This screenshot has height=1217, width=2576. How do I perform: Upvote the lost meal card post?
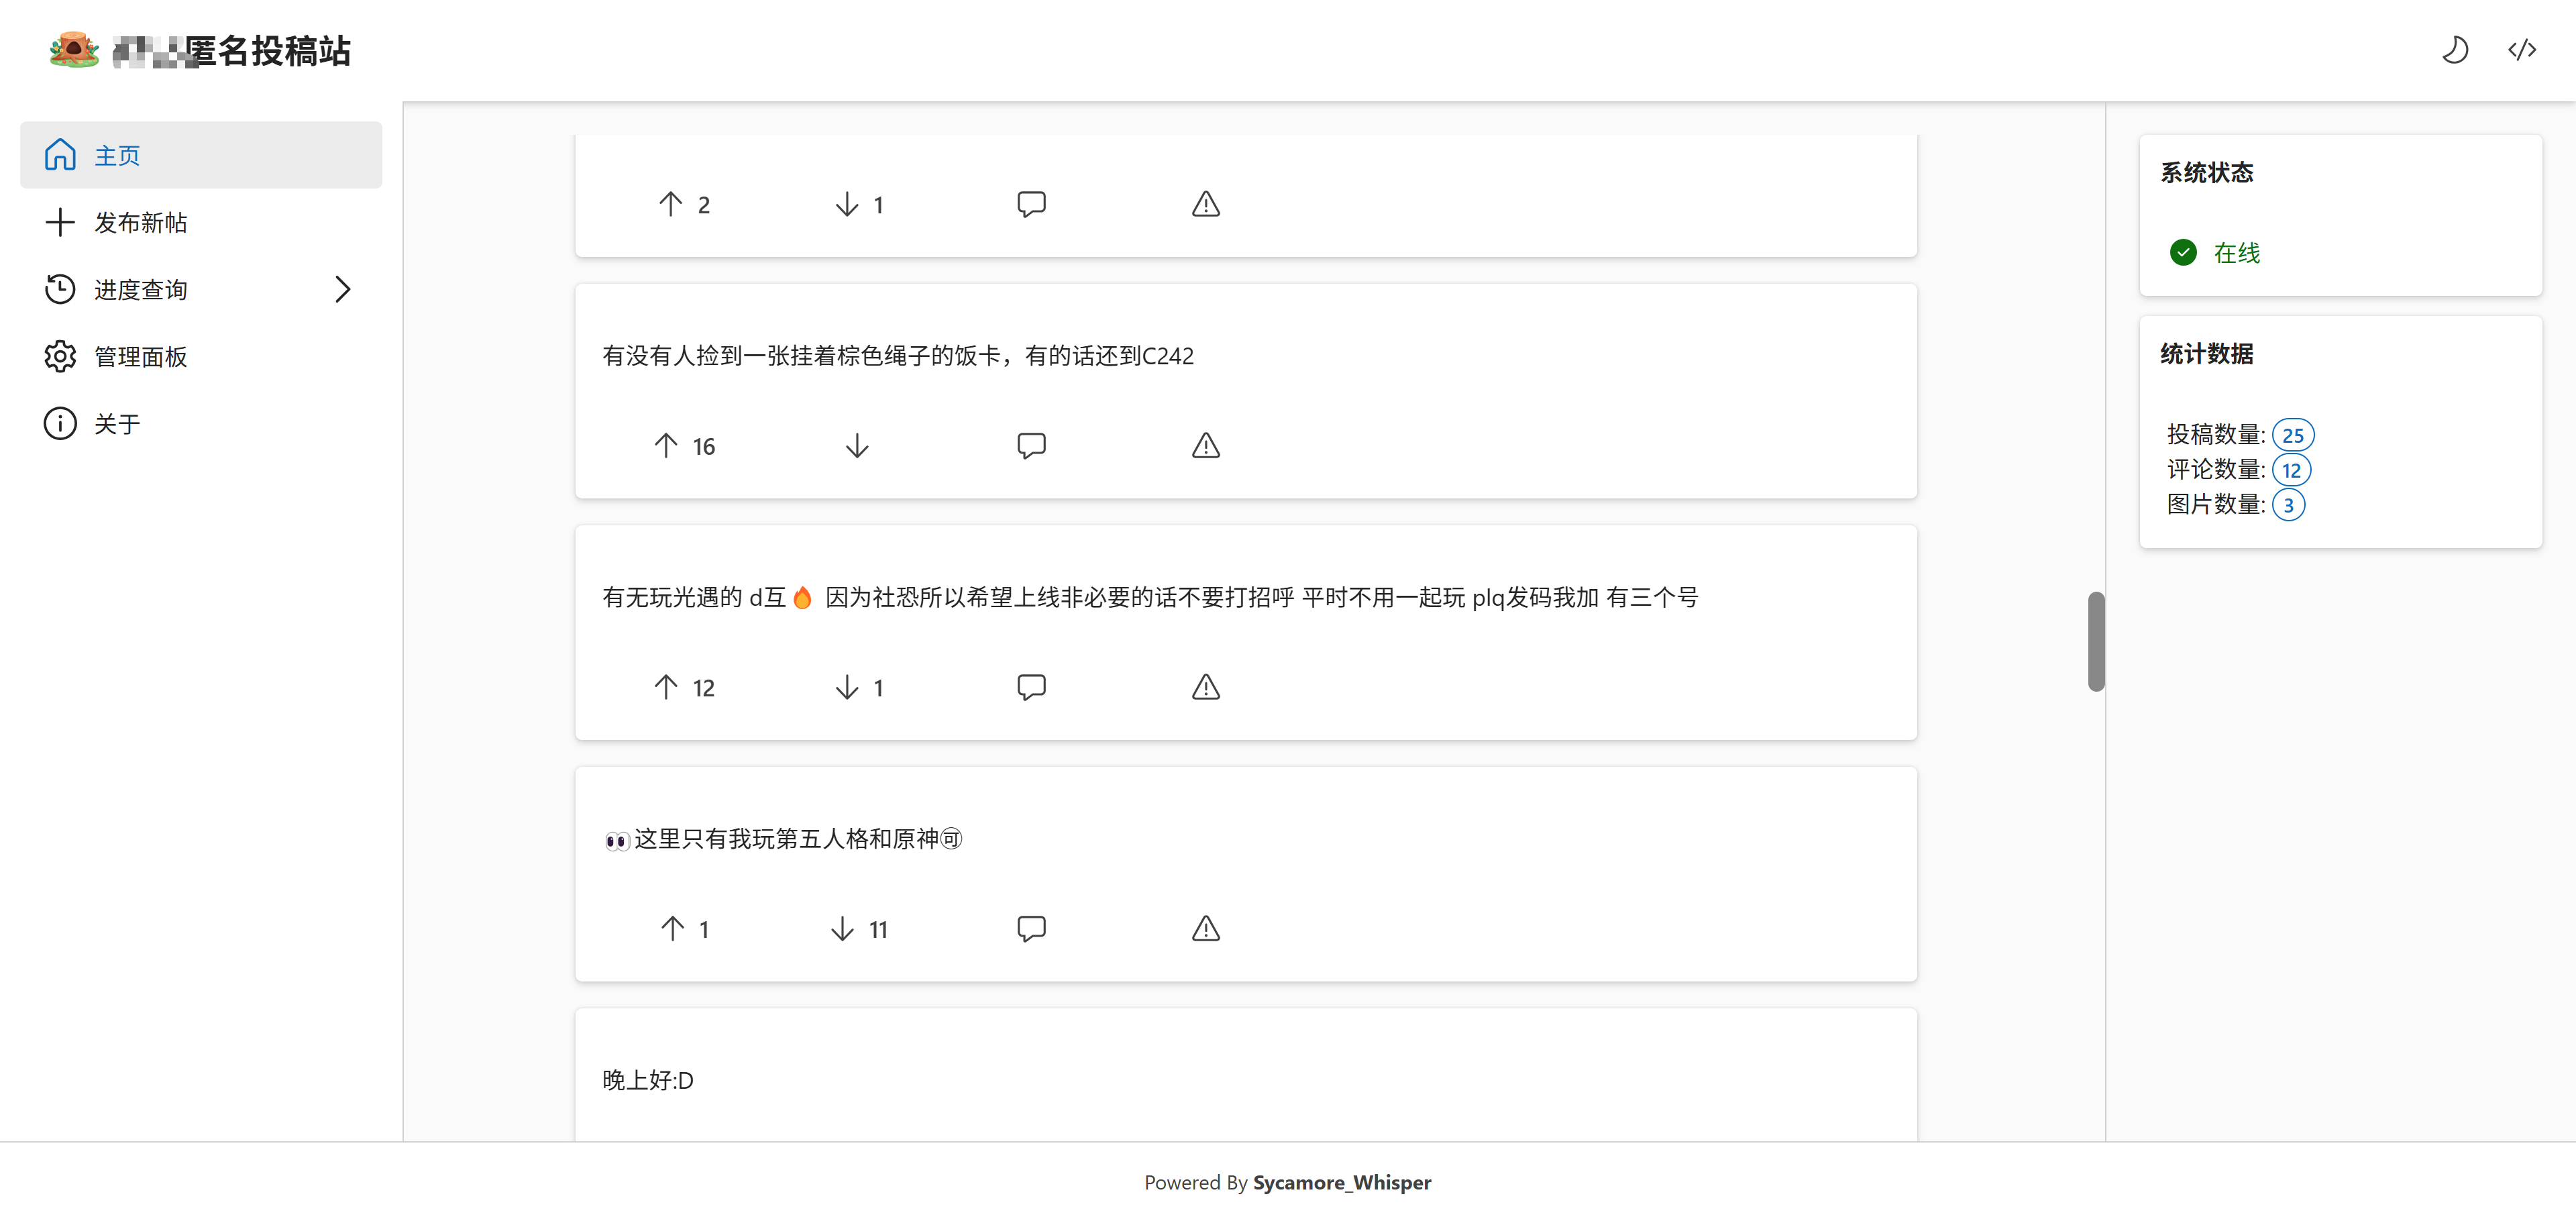pos(667,446)
